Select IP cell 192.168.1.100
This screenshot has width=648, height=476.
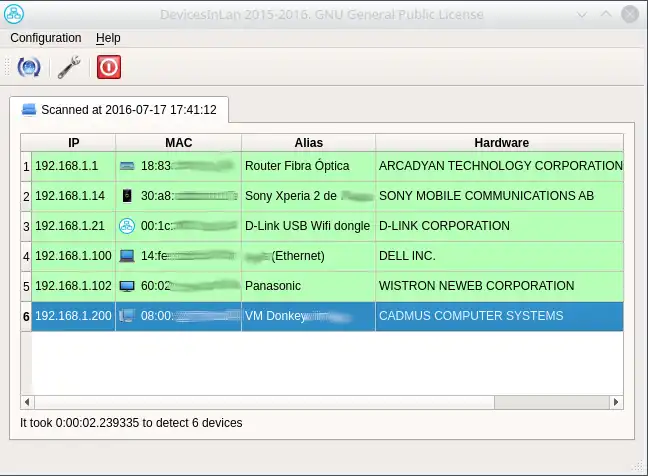click(74, 256)
